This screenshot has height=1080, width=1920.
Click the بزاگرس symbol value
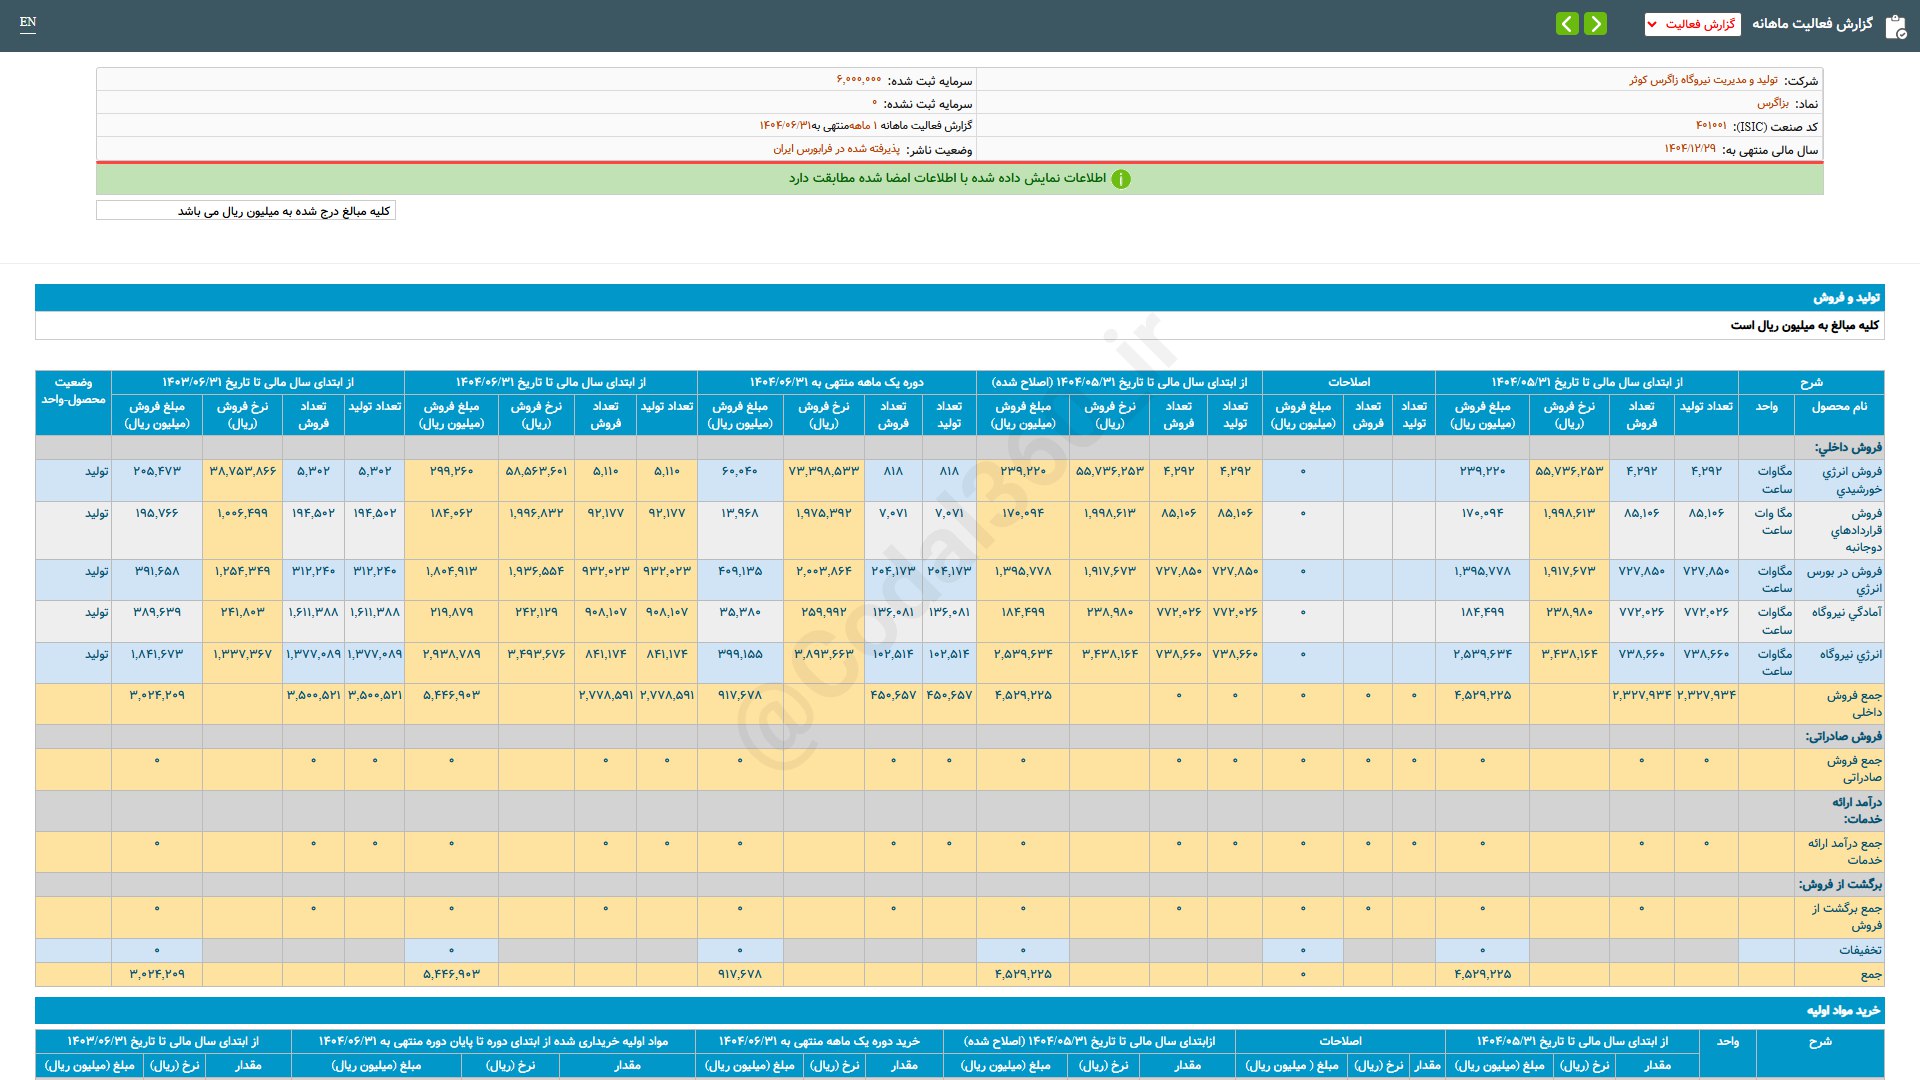coord(1772,103)
